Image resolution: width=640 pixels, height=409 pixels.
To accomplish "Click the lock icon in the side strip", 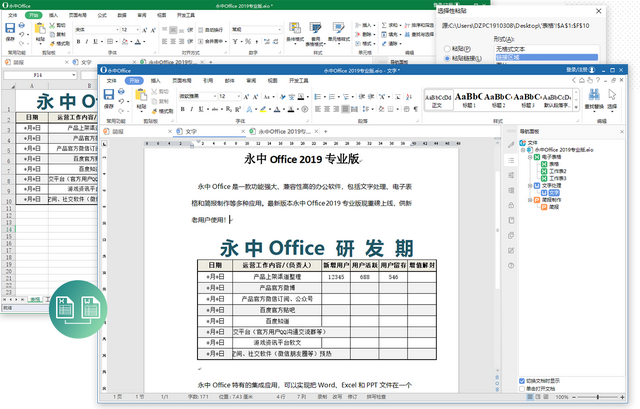I will click(x=511, y=205).
